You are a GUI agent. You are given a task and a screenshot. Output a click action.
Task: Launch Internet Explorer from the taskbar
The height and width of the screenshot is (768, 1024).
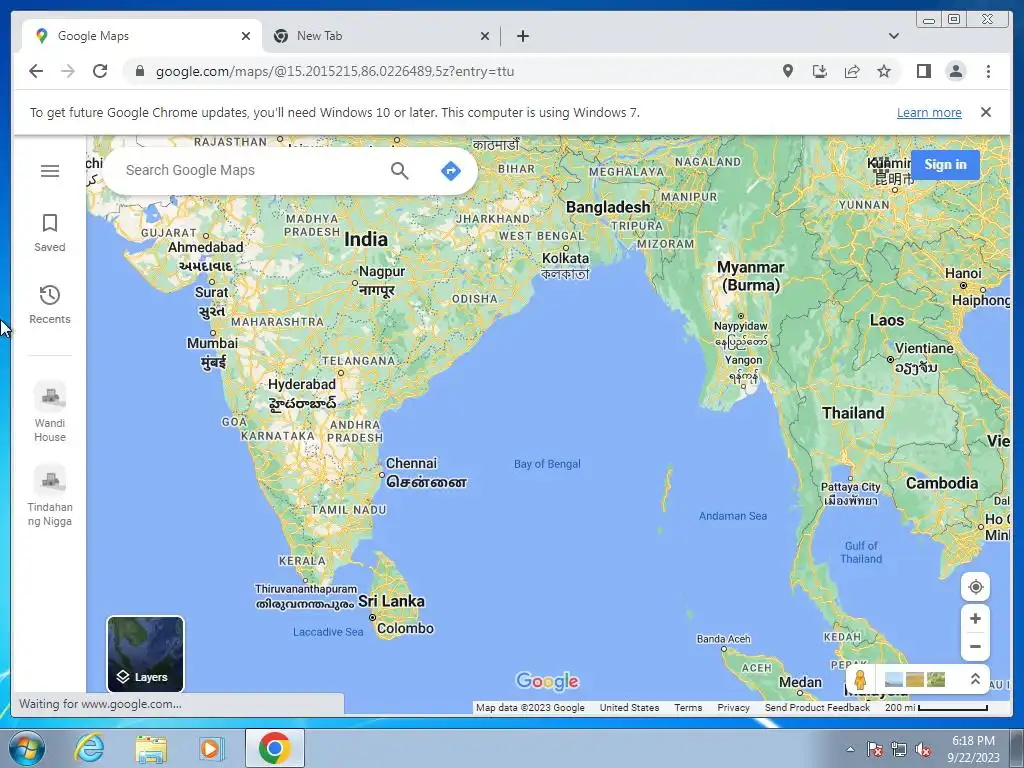tap(88, 748)
